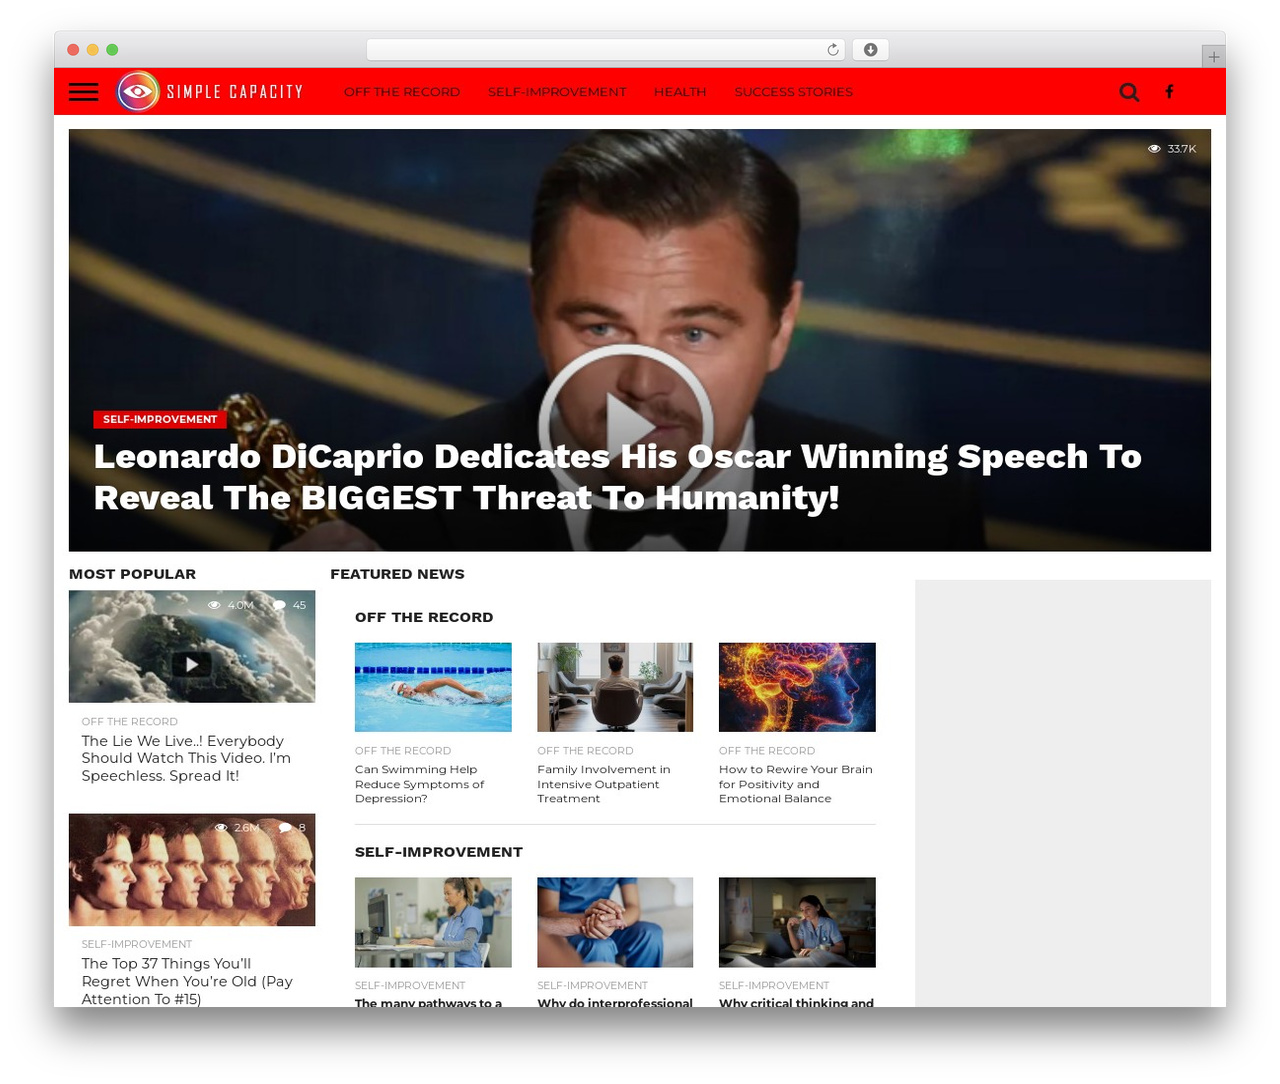Click the man in chair thumbnail
The width and height of the screenshot is (1280, 1084).
pos(615,687)
